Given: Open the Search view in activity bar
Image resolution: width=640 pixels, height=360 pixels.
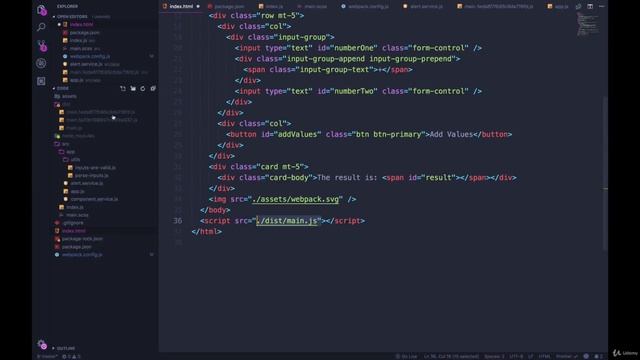Looking at the screenshot, I should [x=41, y=27].
